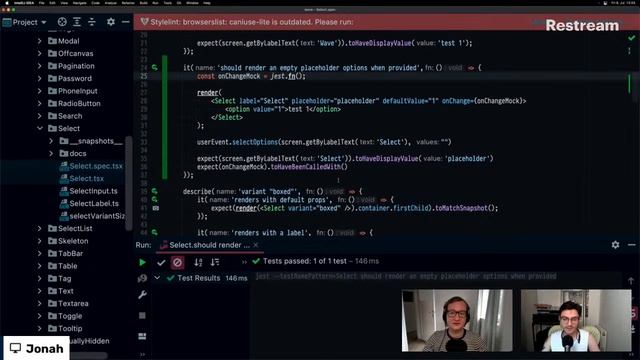This screenshot has width=640, height=360.
Task: Run test gutter icon at line 24
Action: point(155,67)
